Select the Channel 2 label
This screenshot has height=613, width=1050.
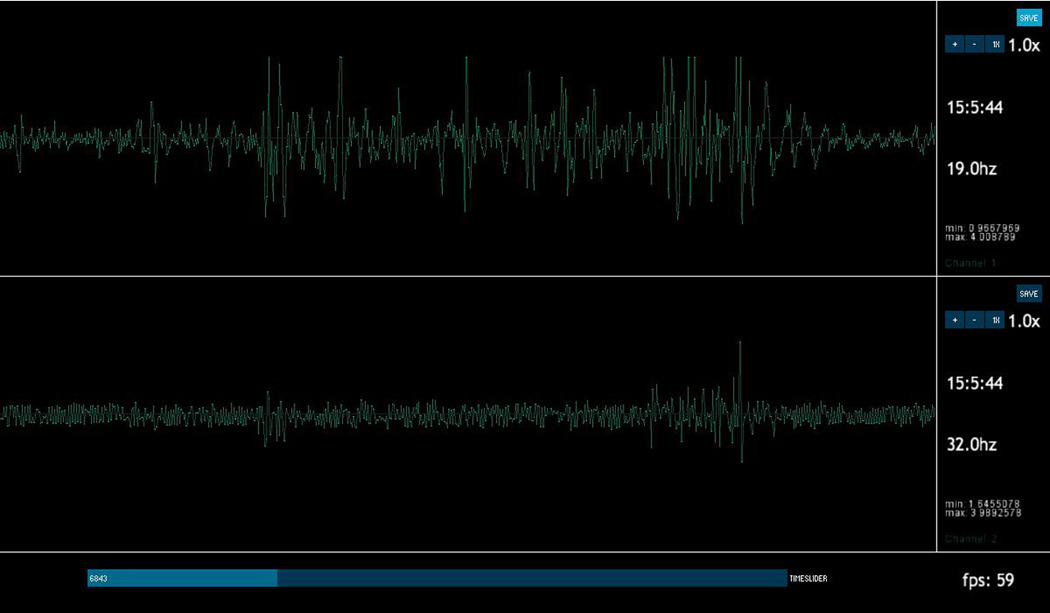pyautogui.click(x=969, y=538)
